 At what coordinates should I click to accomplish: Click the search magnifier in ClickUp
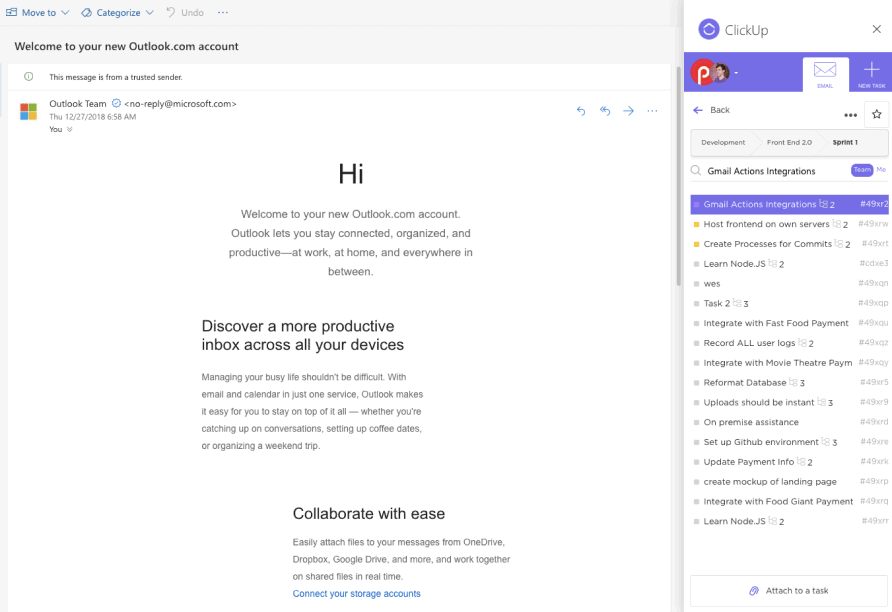point(697,171)
